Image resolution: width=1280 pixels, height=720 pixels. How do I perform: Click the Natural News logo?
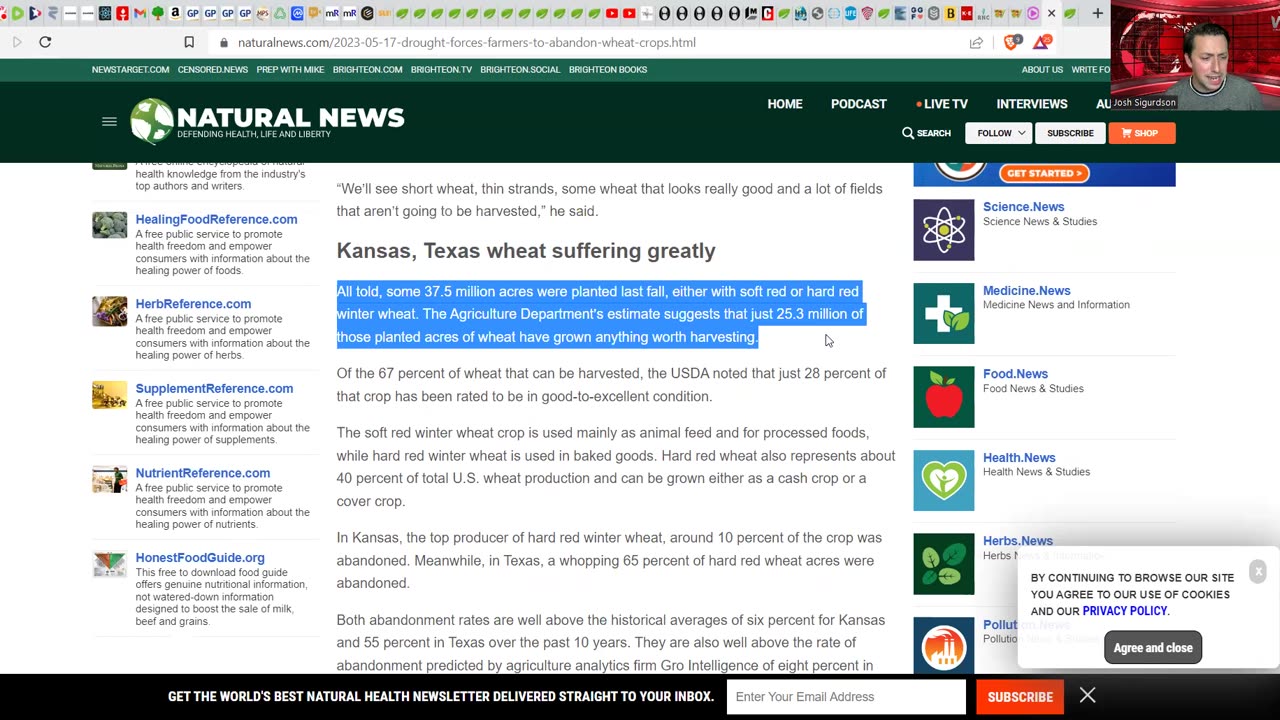tap(267, 121)
